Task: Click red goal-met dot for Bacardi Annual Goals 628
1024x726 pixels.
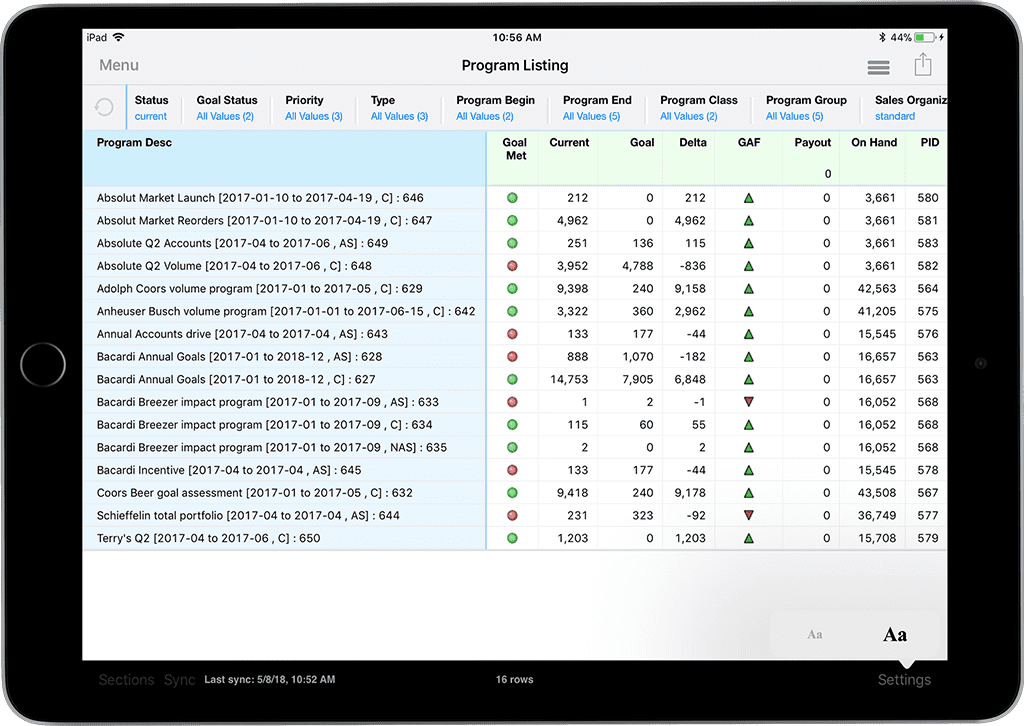Action: coord(513,357)
